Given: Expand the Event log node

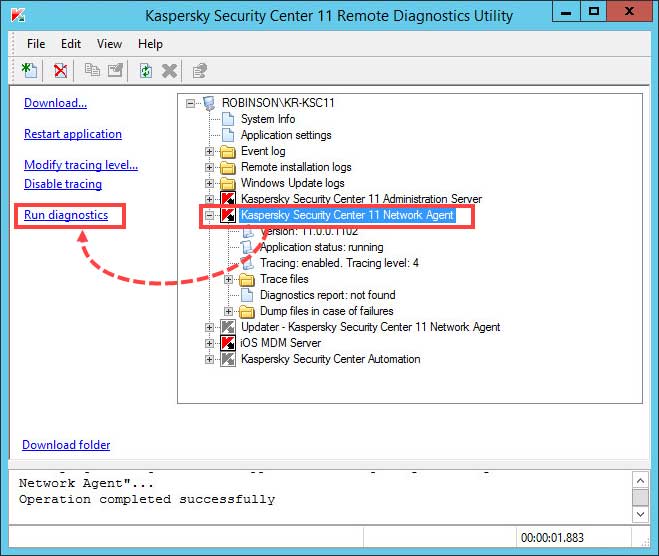Looking at the screenshot, I should click(209, 151).
